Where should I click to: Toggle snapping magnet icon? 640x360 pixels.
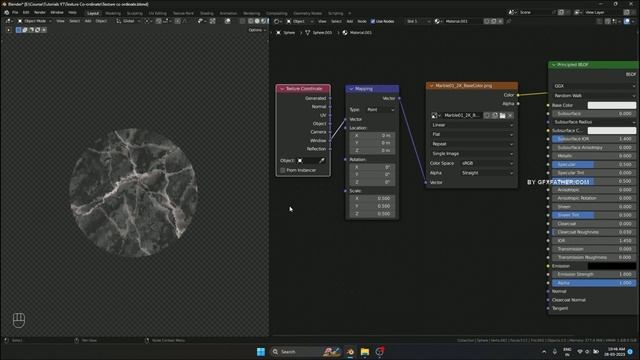coord(159,21)
